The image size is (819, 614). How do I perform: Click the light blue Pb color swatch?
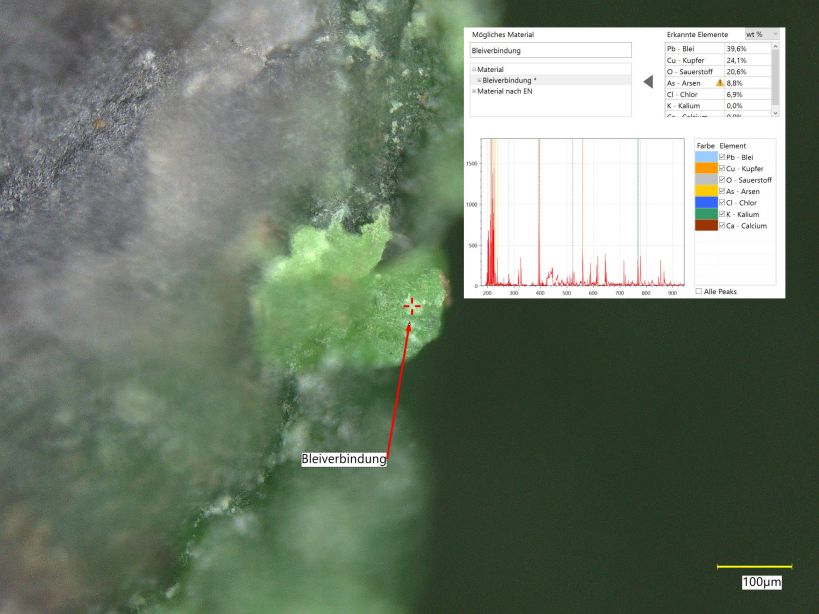pyautogui.click(x=706, y=157)
